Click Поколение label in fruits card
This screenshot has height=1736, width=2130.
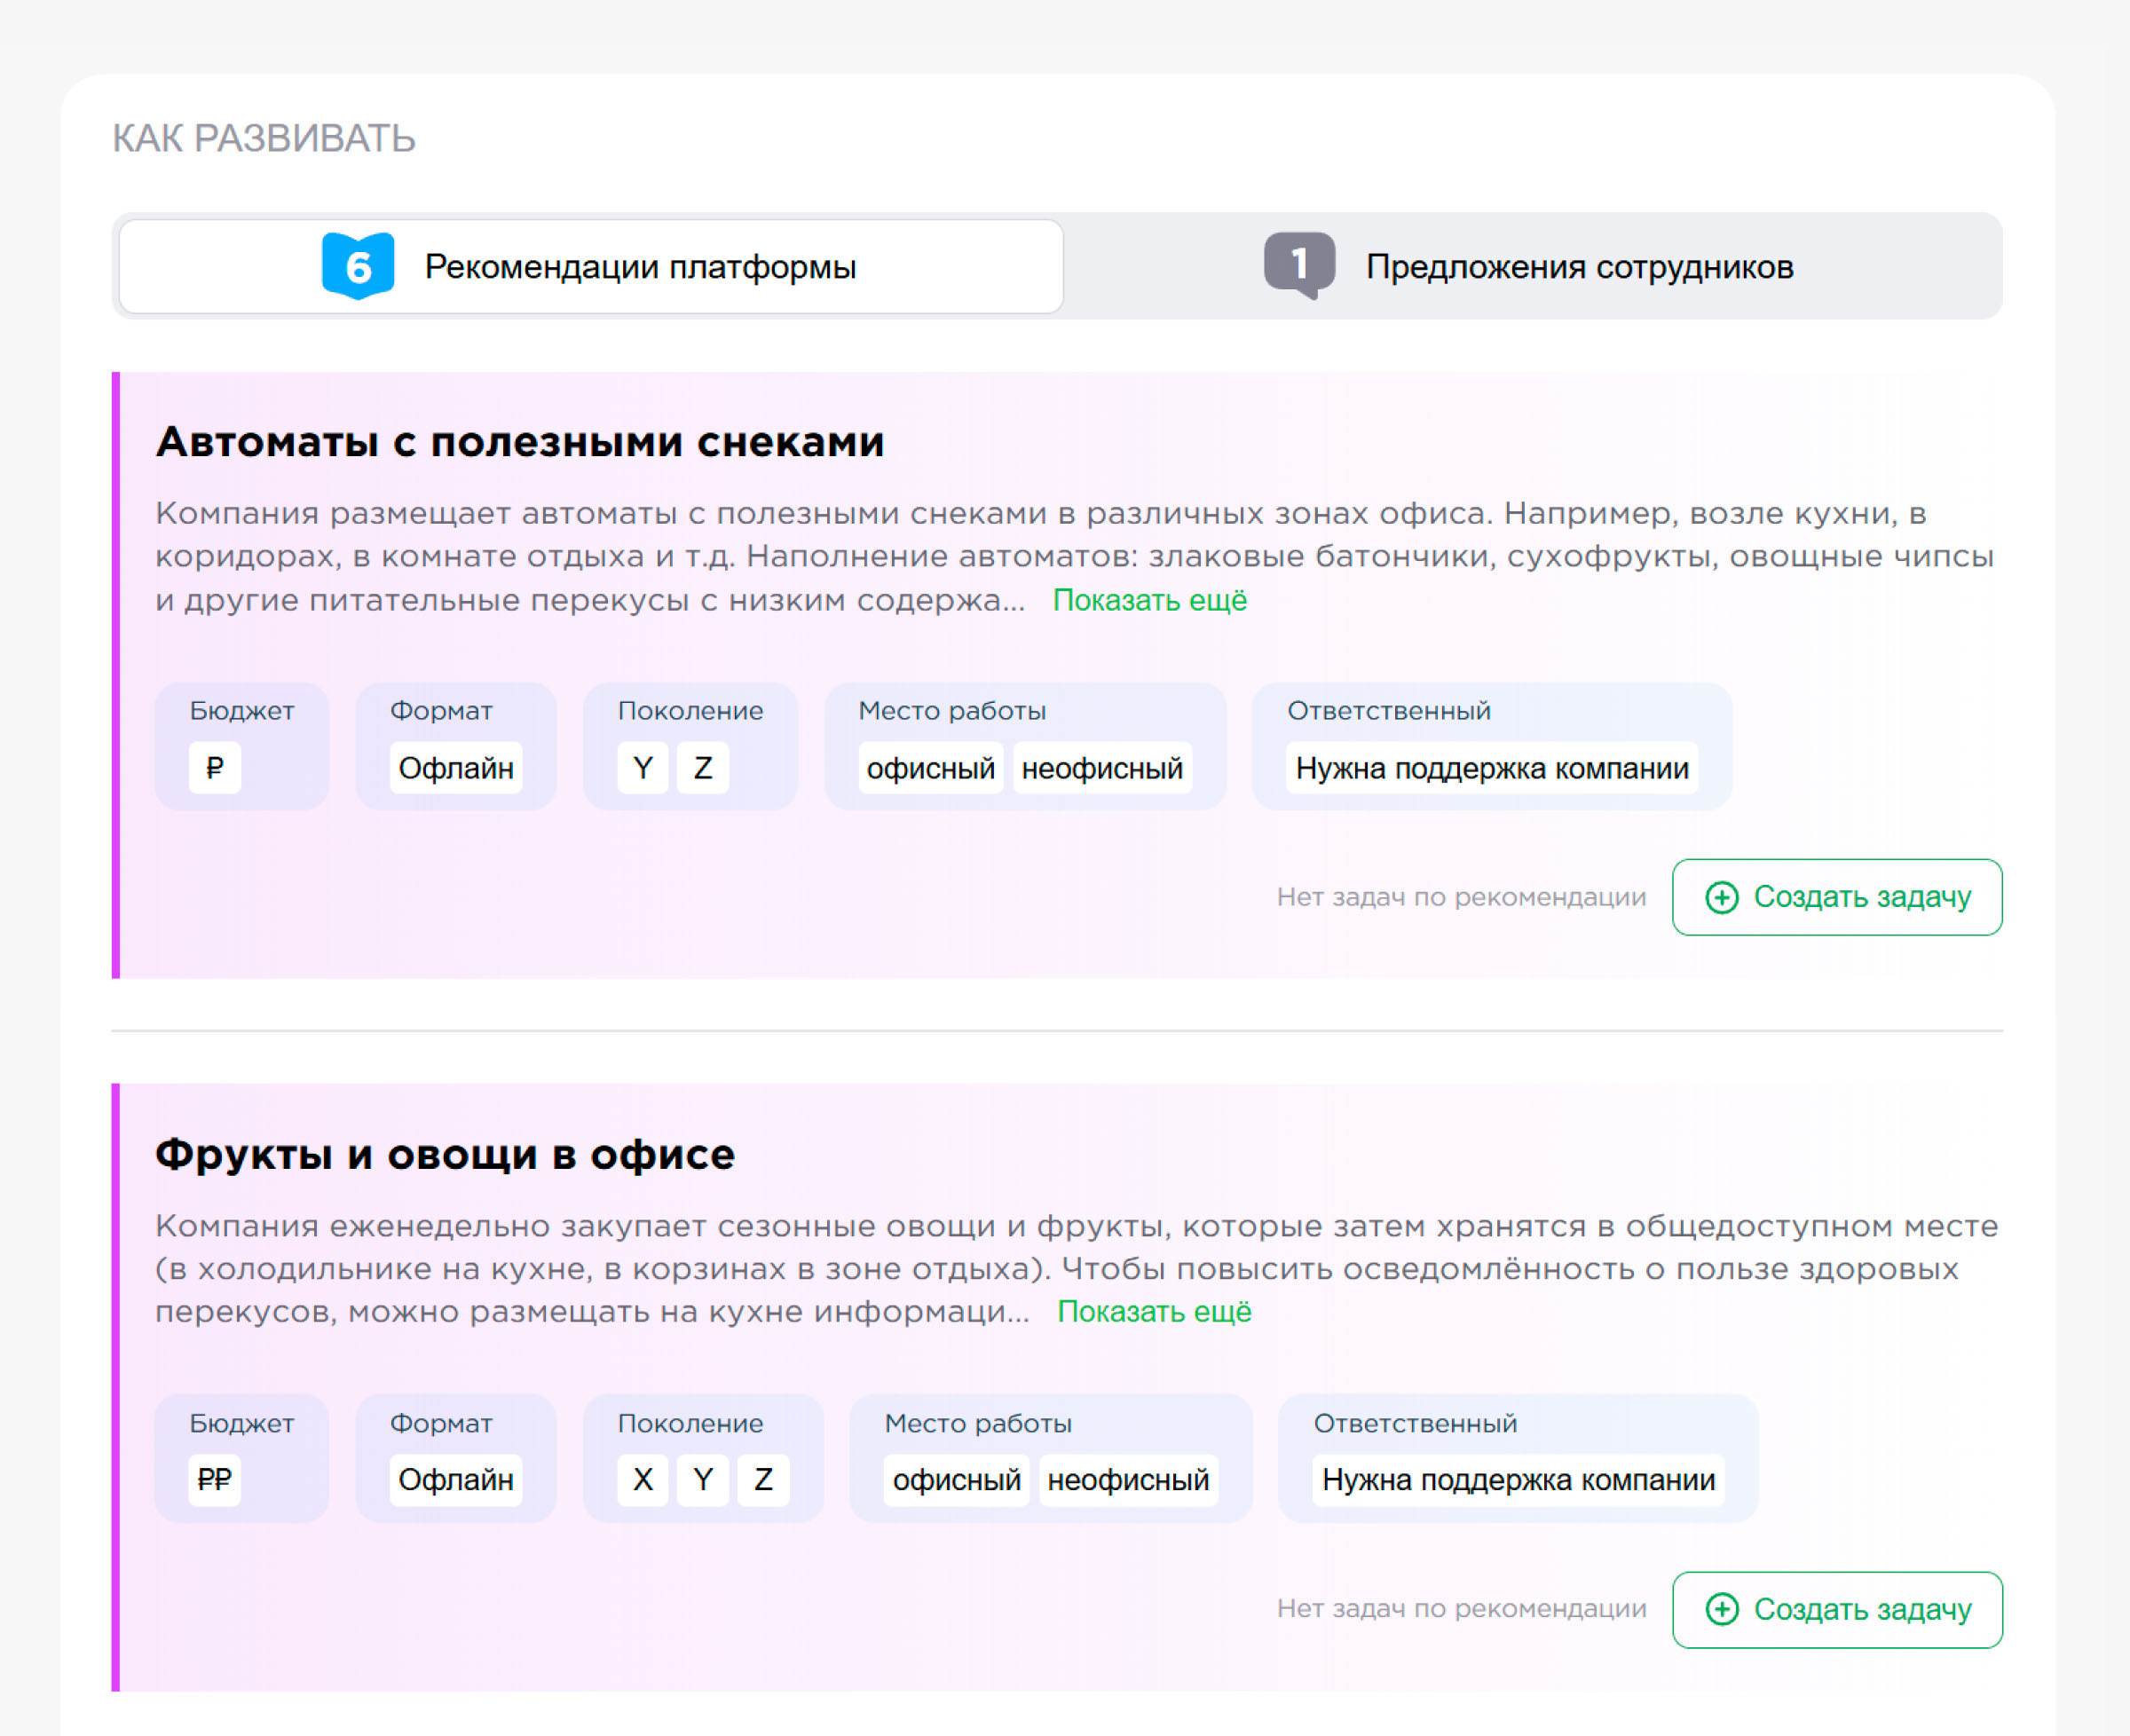(x=690, y=1423)
